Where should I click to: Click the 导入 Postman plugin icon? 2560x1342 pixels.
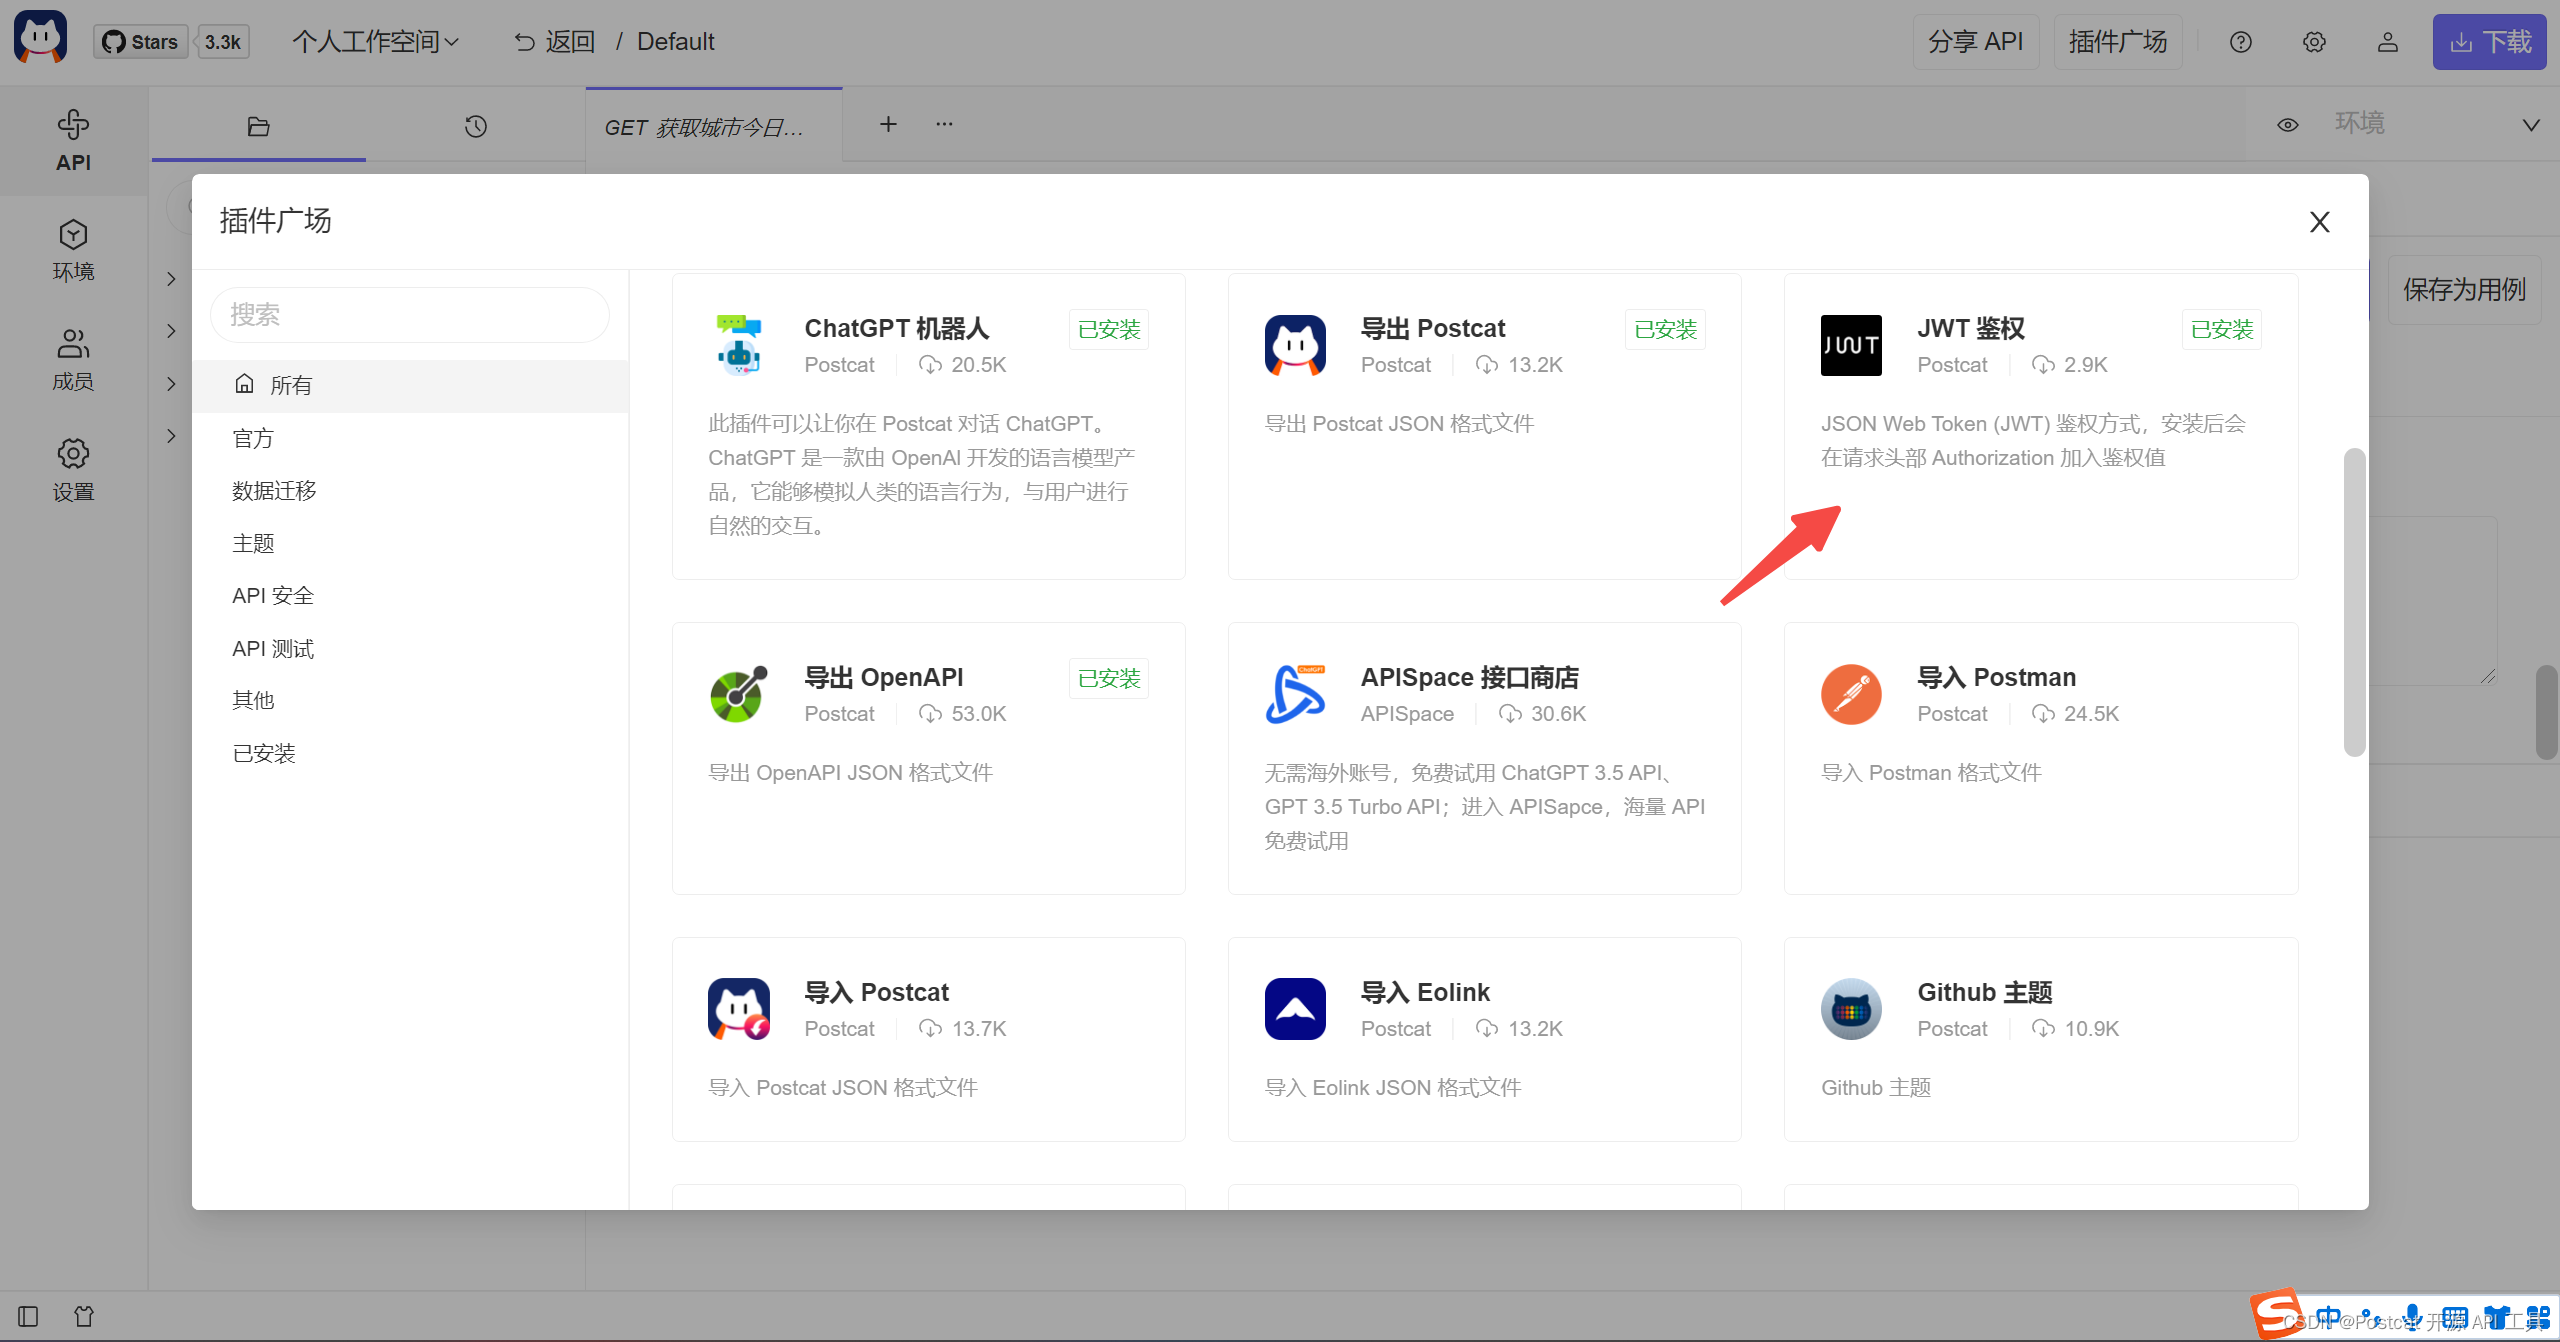coord(1851,694)
